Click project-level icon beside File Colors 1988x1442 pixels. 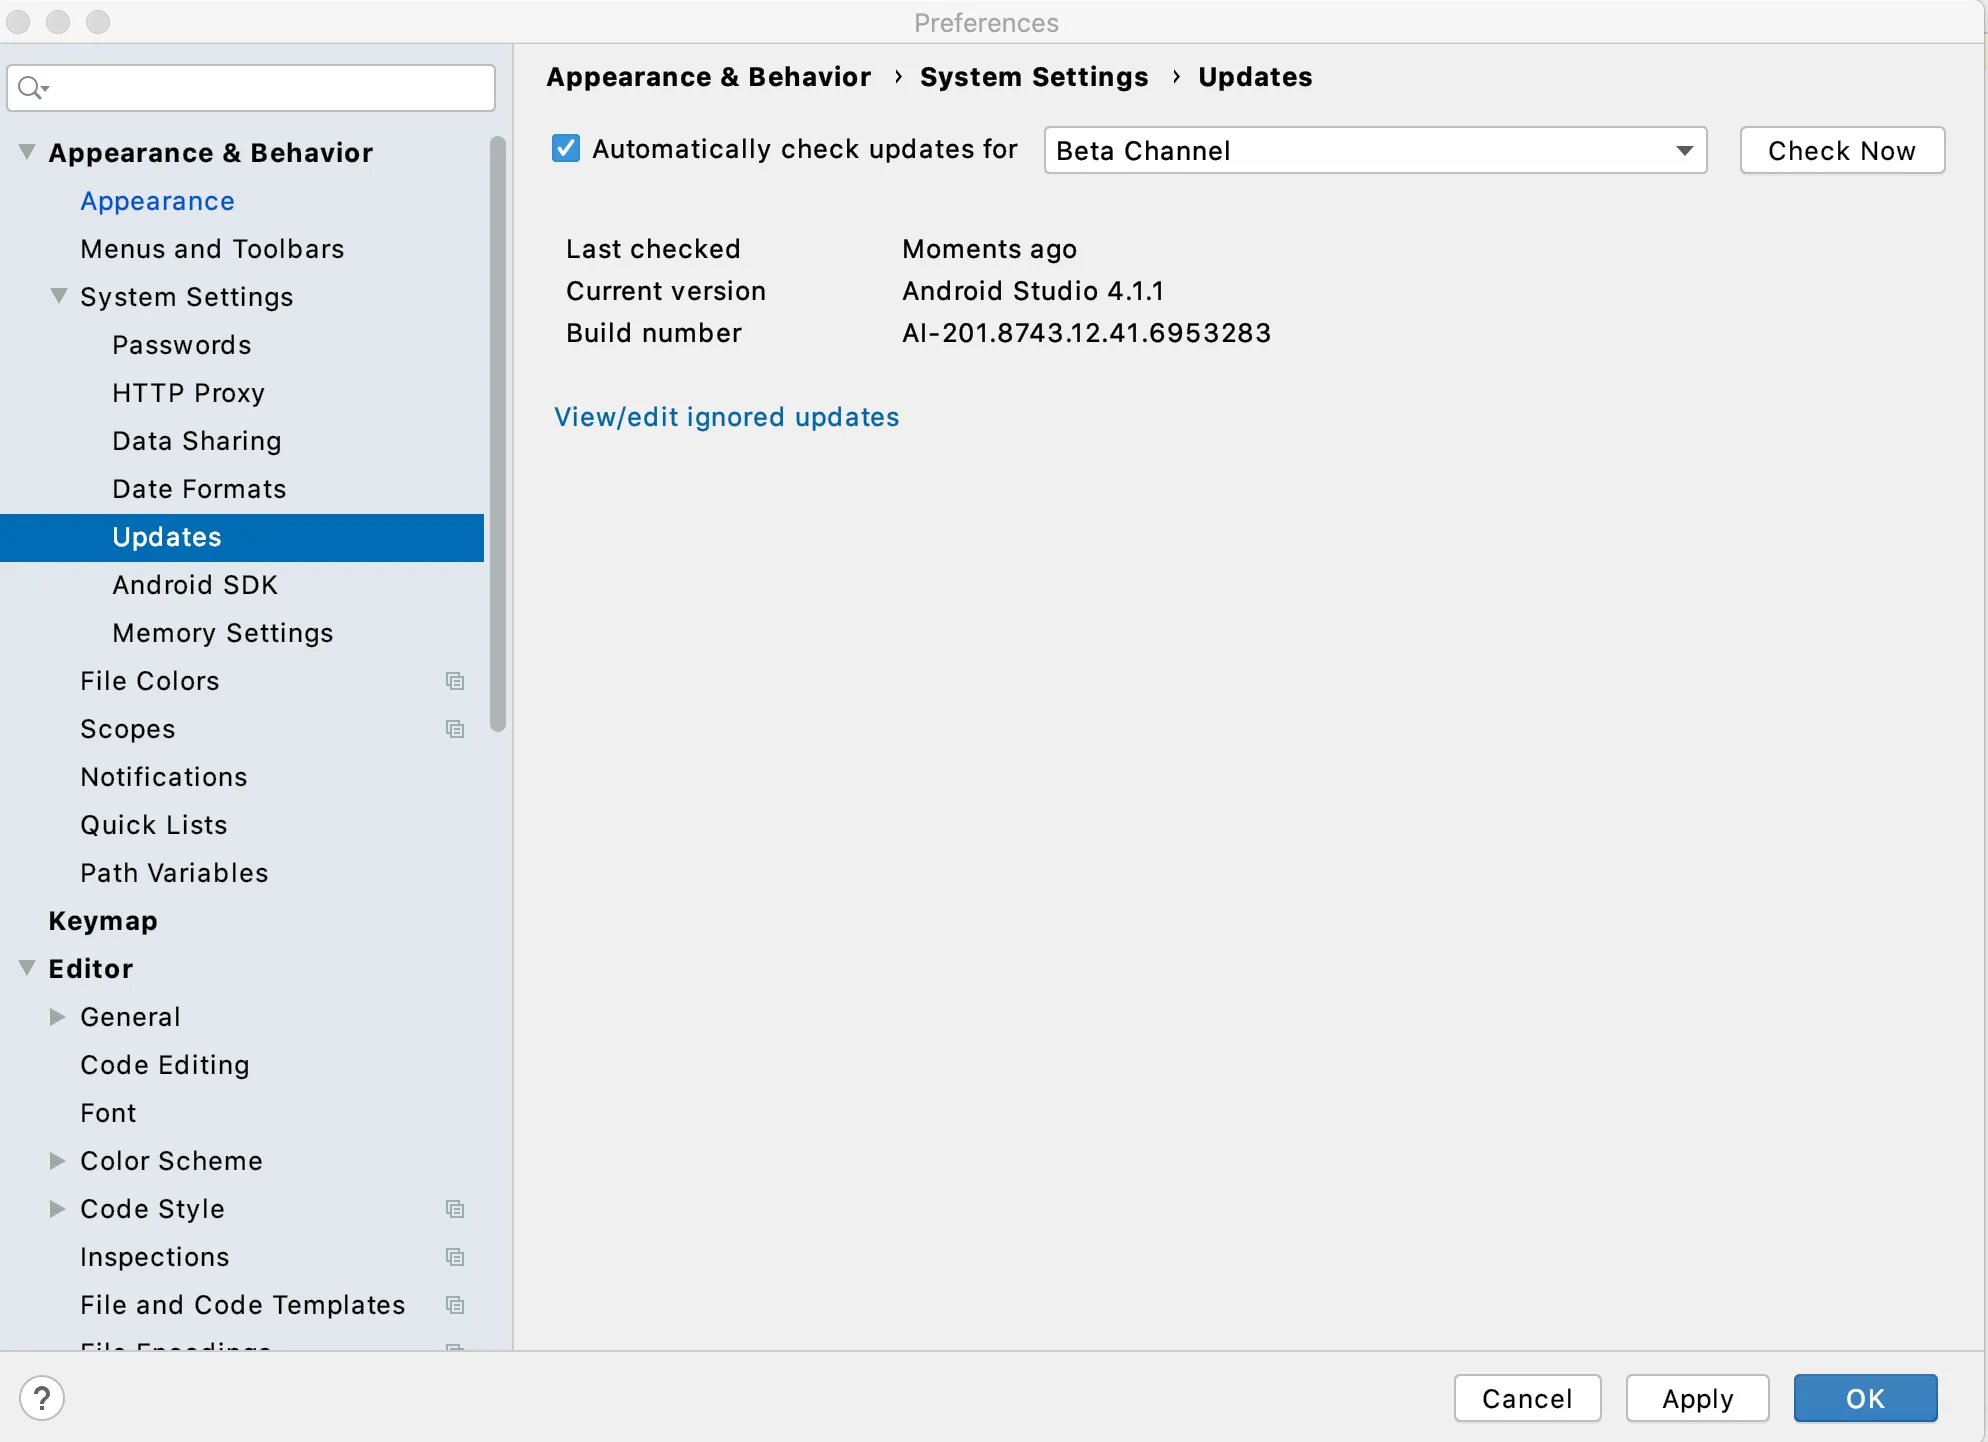[455, 681]
